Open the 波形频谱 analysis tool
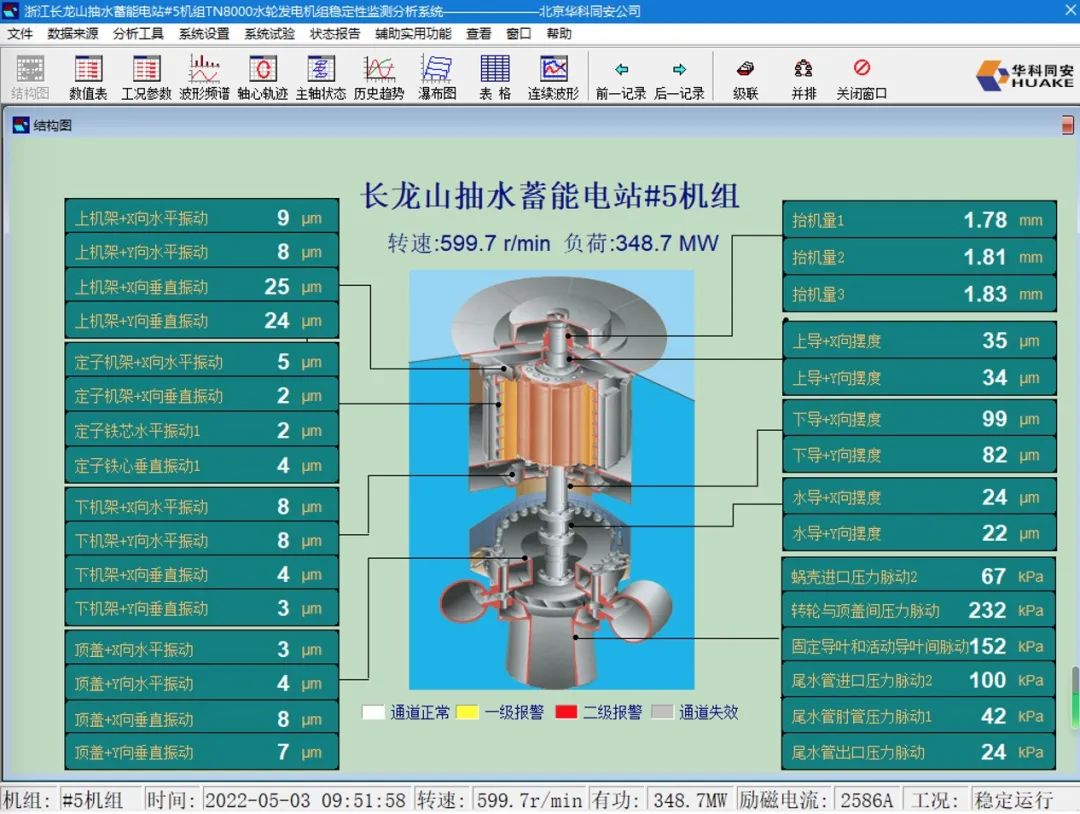This screenshot has height=814, width=1080. pos(204,77)
